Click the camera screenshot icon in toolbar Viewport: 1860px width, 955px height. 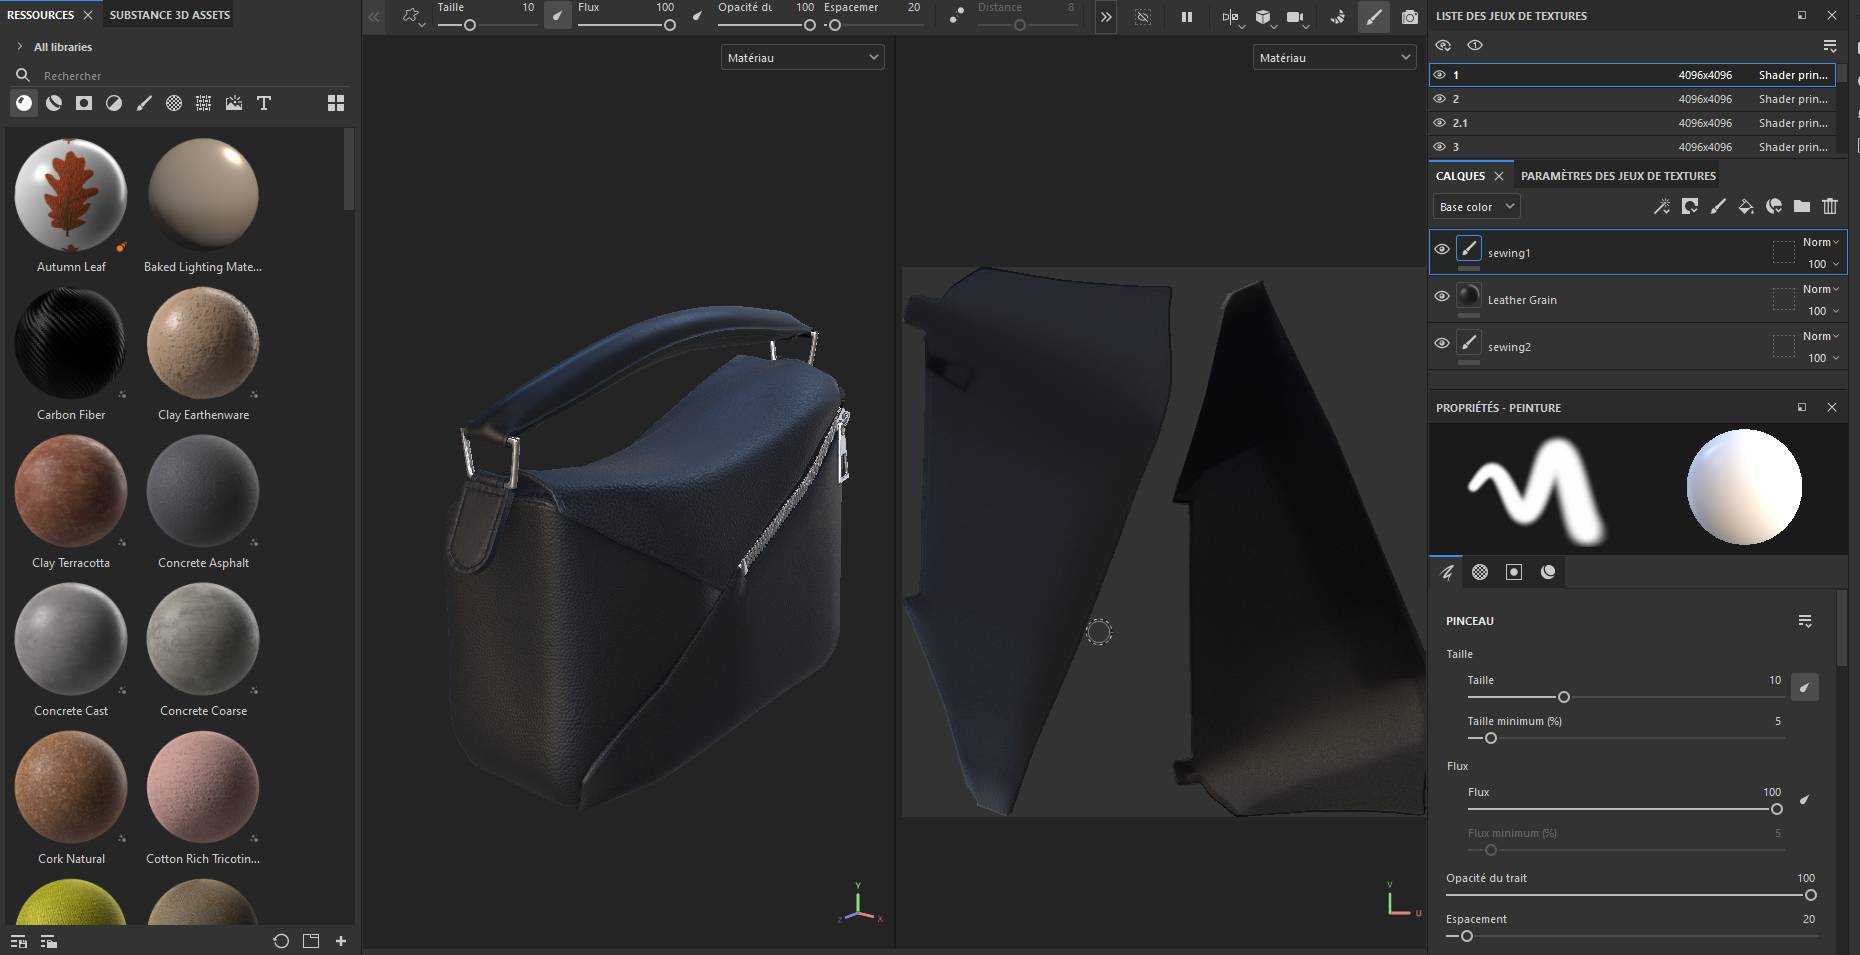[1410, 17]
